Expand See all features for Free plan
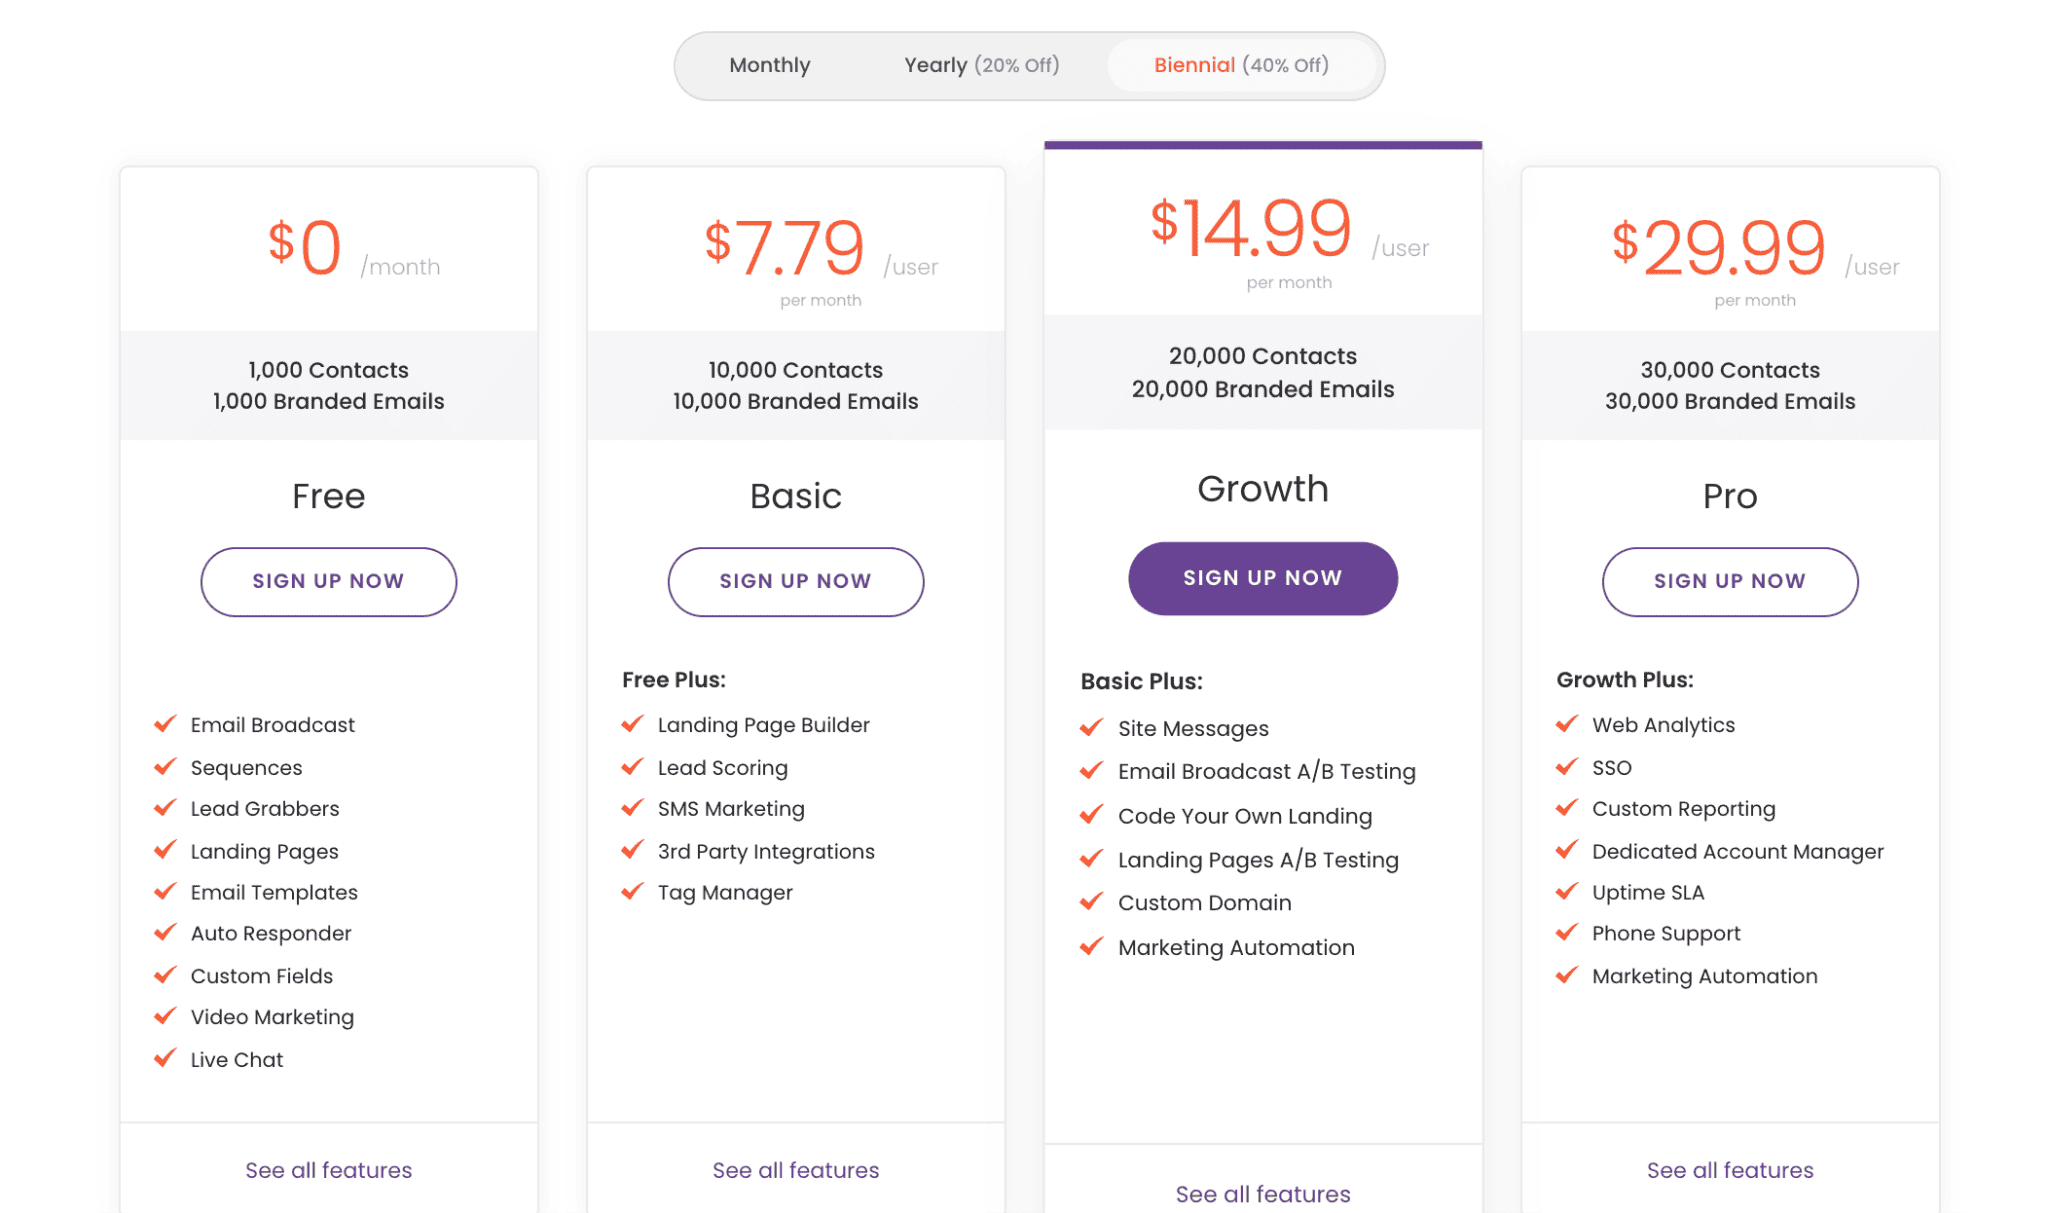The height and width of the screenshot is (1213, 2048). coord(328,1169)
